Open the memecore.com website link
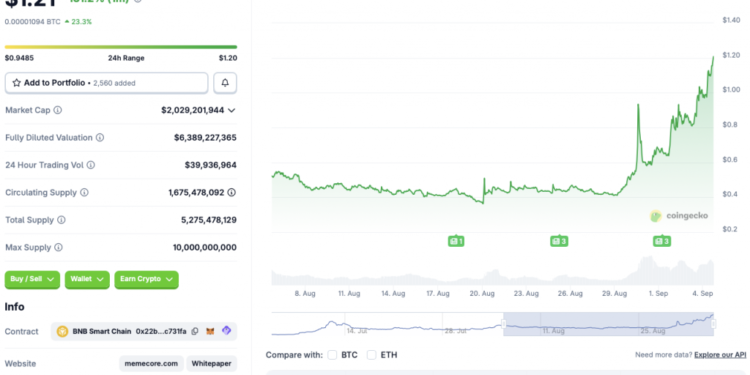The height and width of the screenshot is (375, 750). pyautogui.click(x=151, y=364)
